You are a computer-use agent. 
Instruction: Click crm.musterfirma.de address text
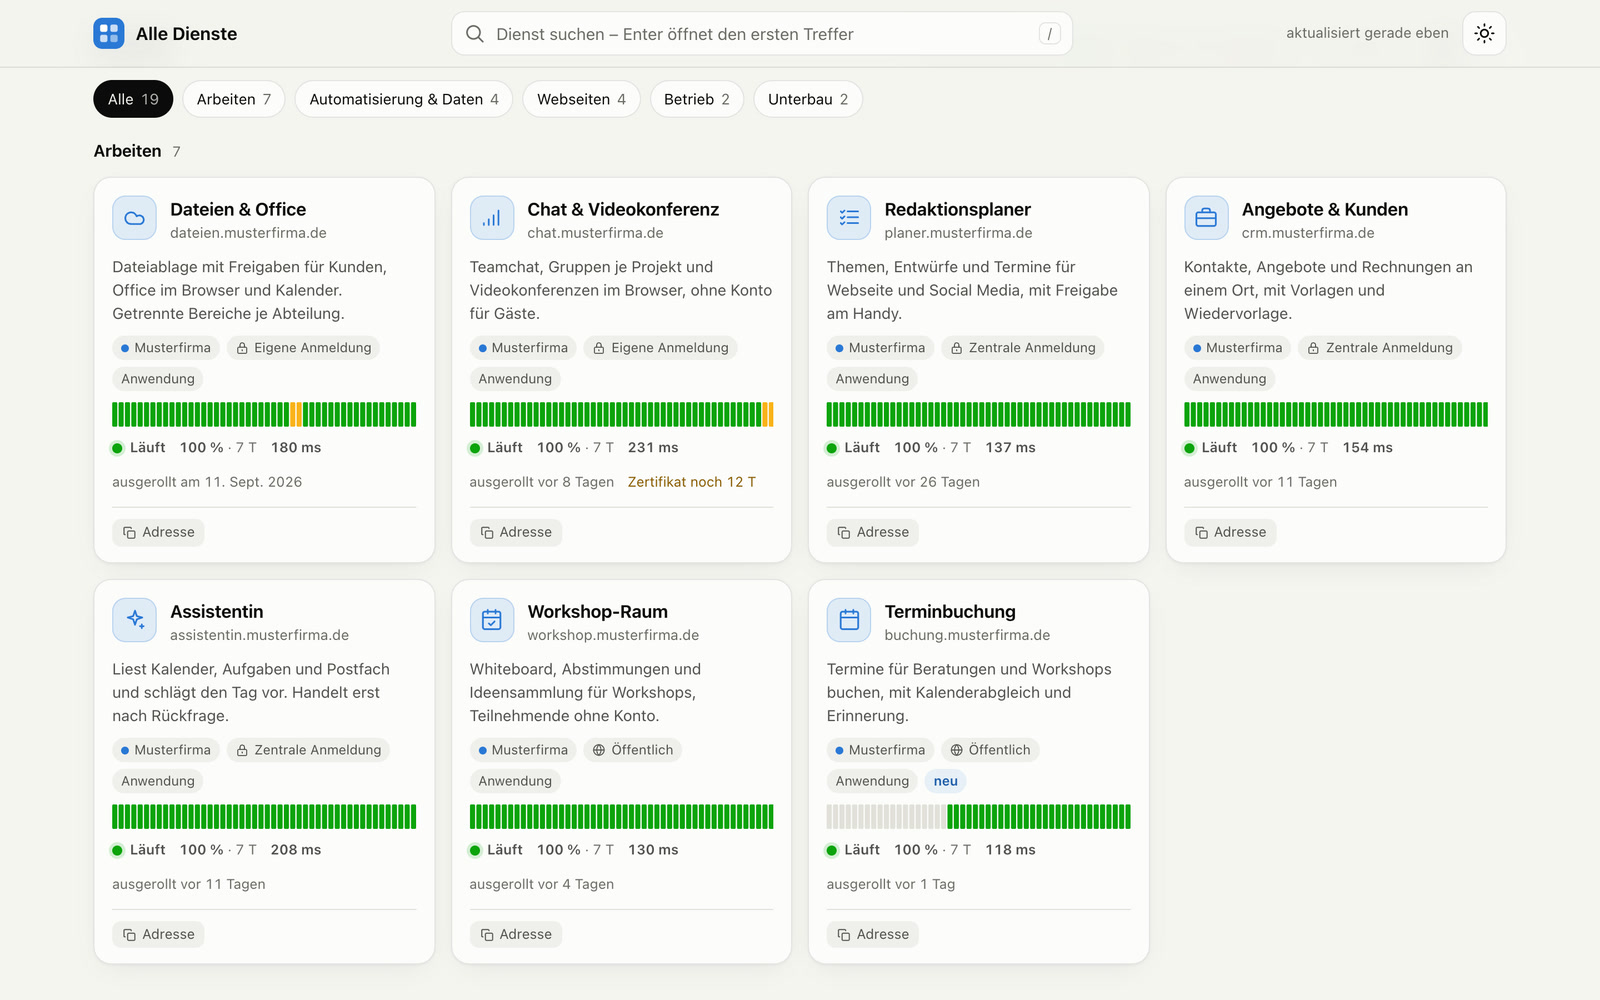pyautogui.click(x=1308, y=233)
